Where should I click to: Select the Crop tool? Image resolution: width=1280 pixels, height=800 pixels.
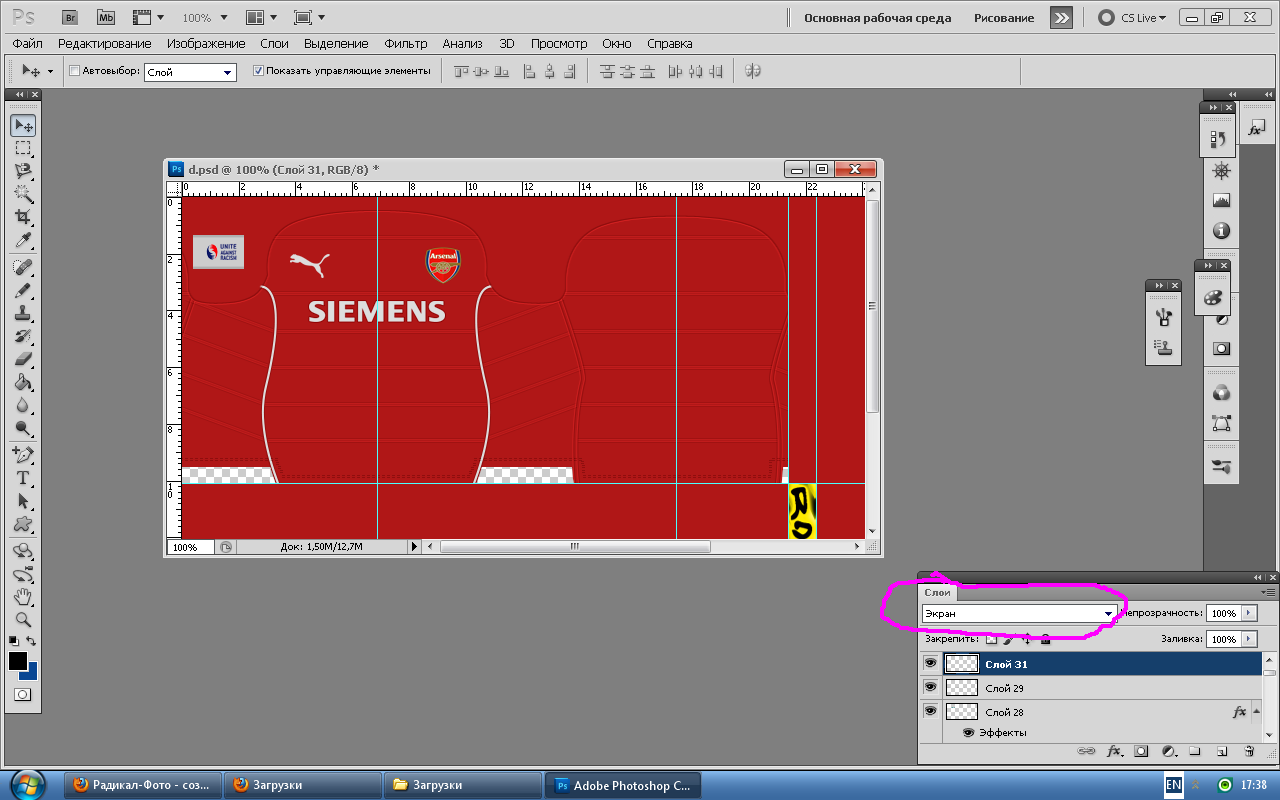pos(22,217)
